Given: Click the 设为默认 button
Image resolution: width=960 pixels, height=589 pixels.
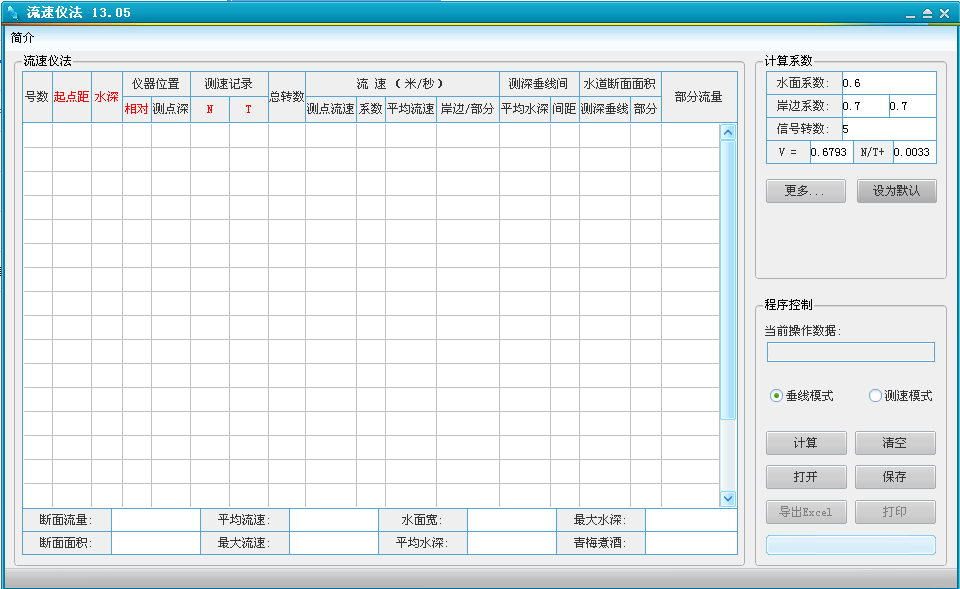Looking at the screenshot, I should coord(896,191).
